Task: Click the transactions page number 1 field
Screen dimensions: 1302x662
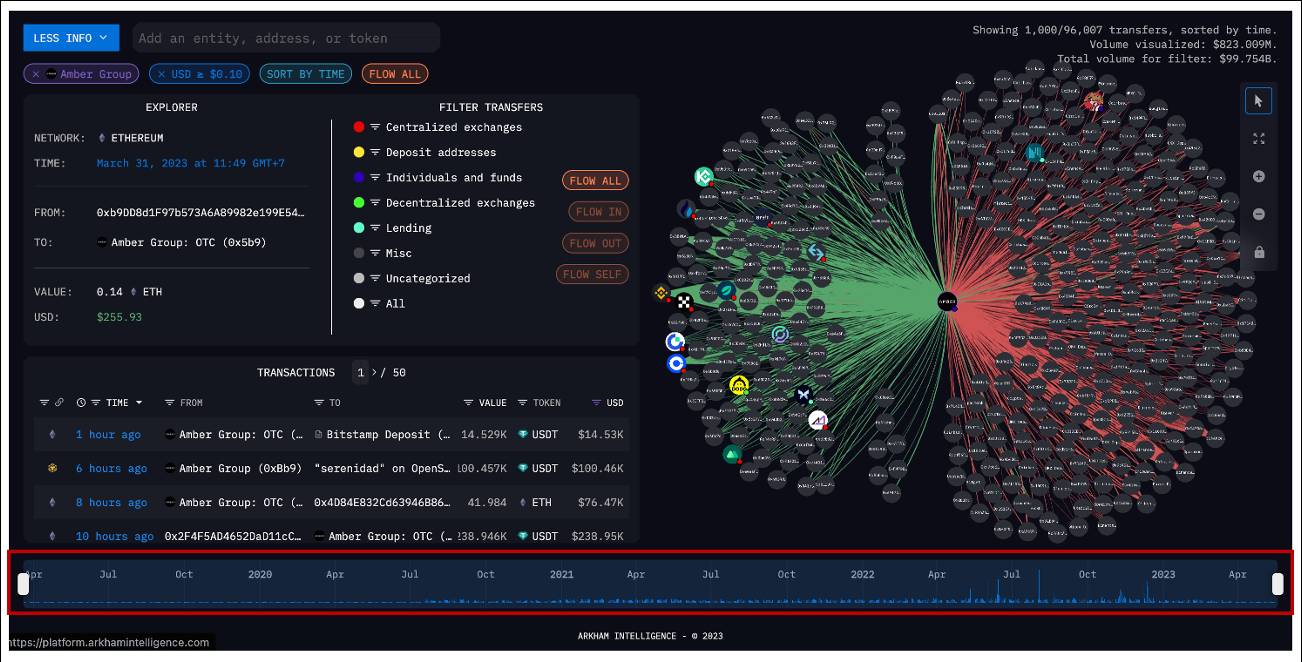Action: (x=360, y=372)
